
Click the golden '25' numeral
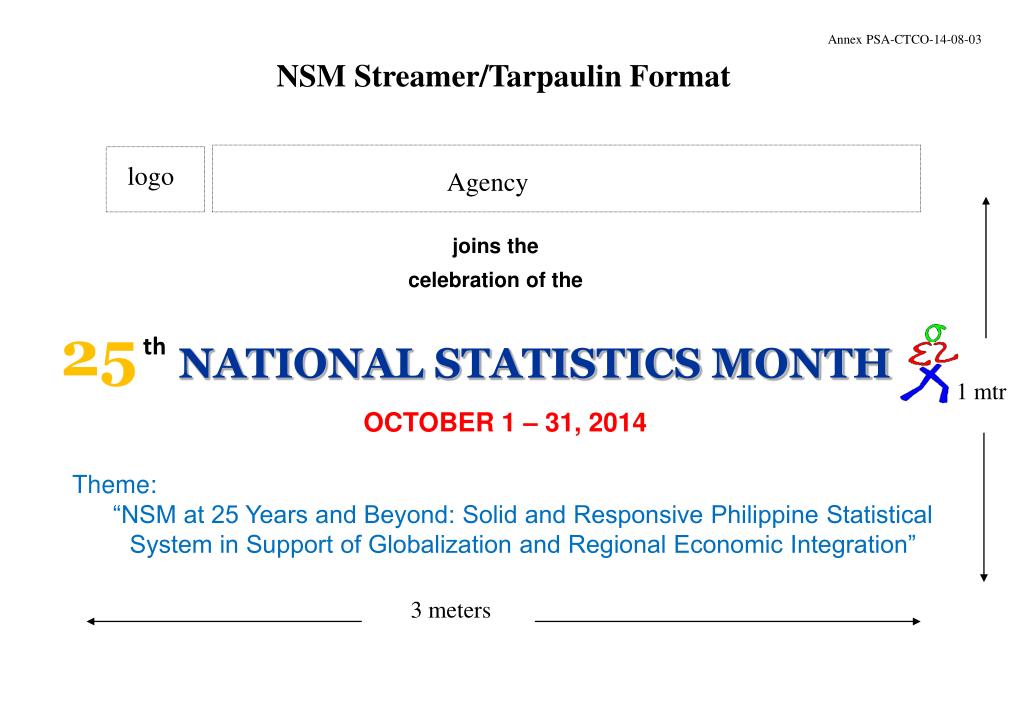(x=100, y=363)
